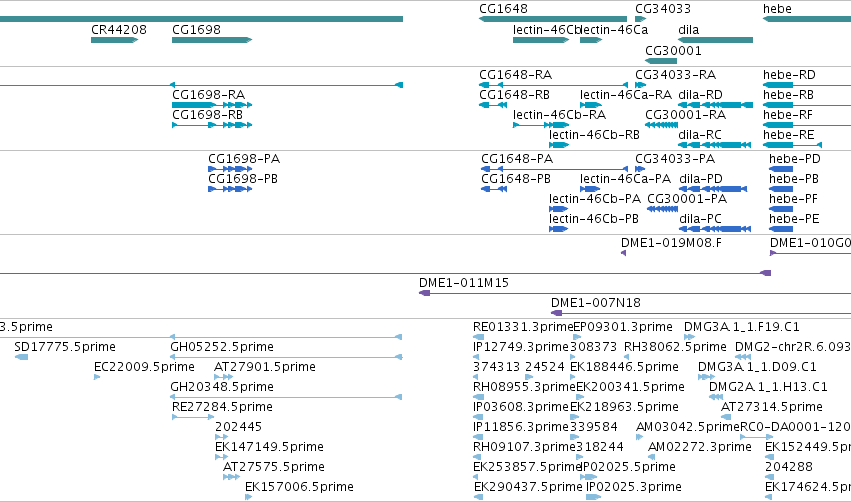Image resolution: width=851 pixels, height=502 pixels.
Task: Click the dila-RC transcript label
Action: pyautogui.click(x=700, y=135)
